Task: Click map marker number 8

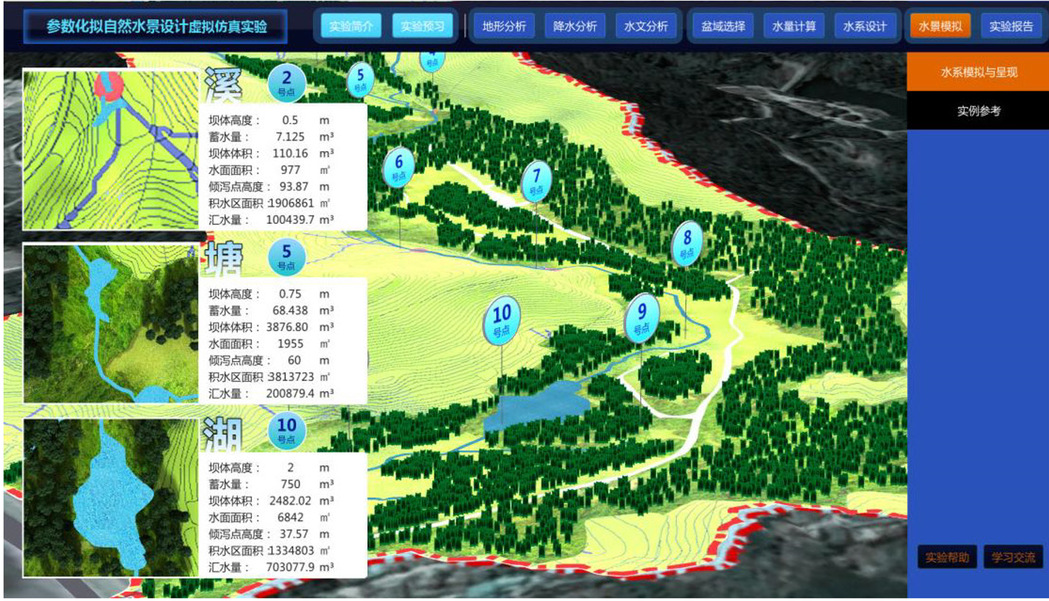Action: tap(687, 241)
